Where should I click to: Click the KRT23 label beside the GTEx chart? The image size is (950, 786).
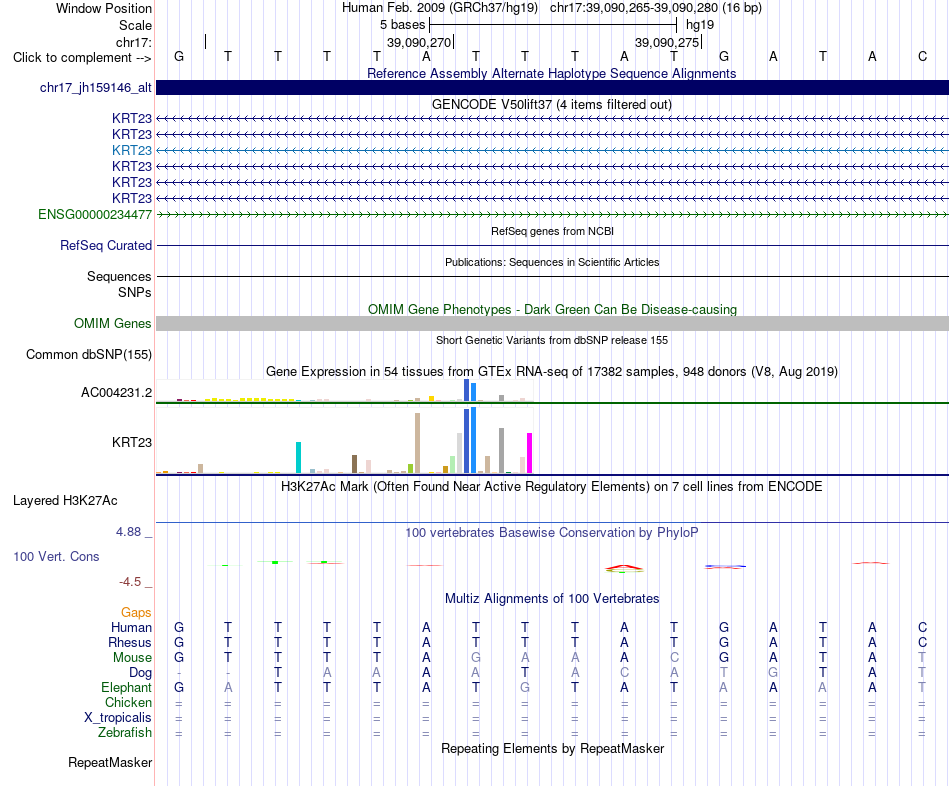(131, 442)
